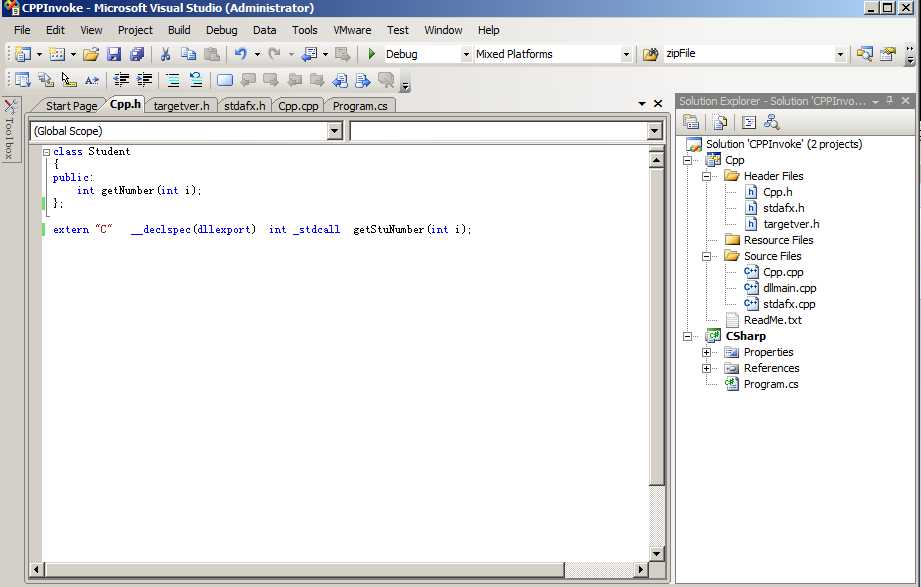Click the Undo arrow icon

pos(240,54)
